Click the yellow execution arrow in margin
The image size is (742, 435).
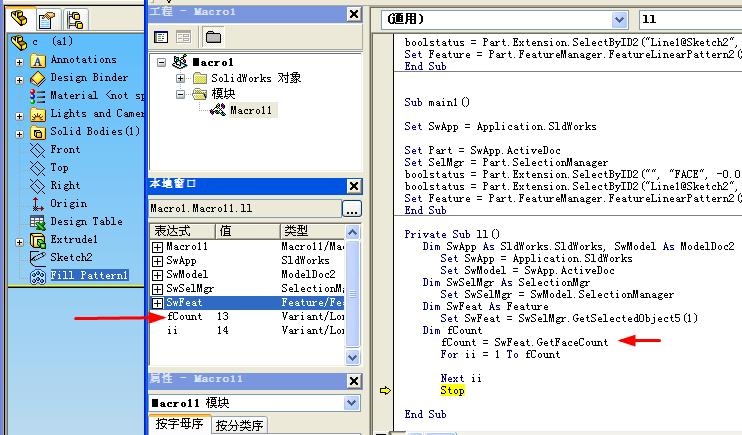385,391
